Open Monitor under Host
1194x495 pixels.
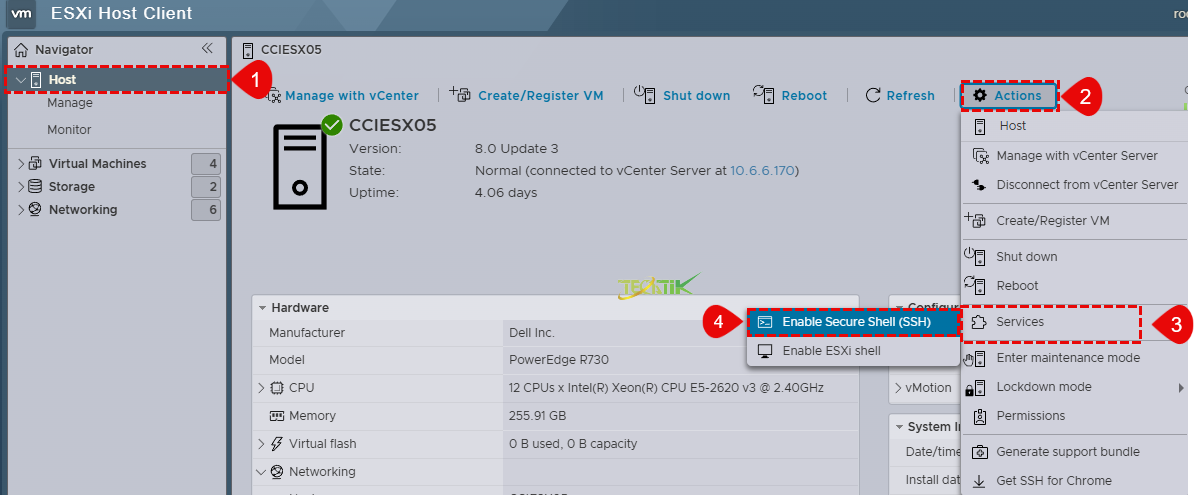(69, 129)
